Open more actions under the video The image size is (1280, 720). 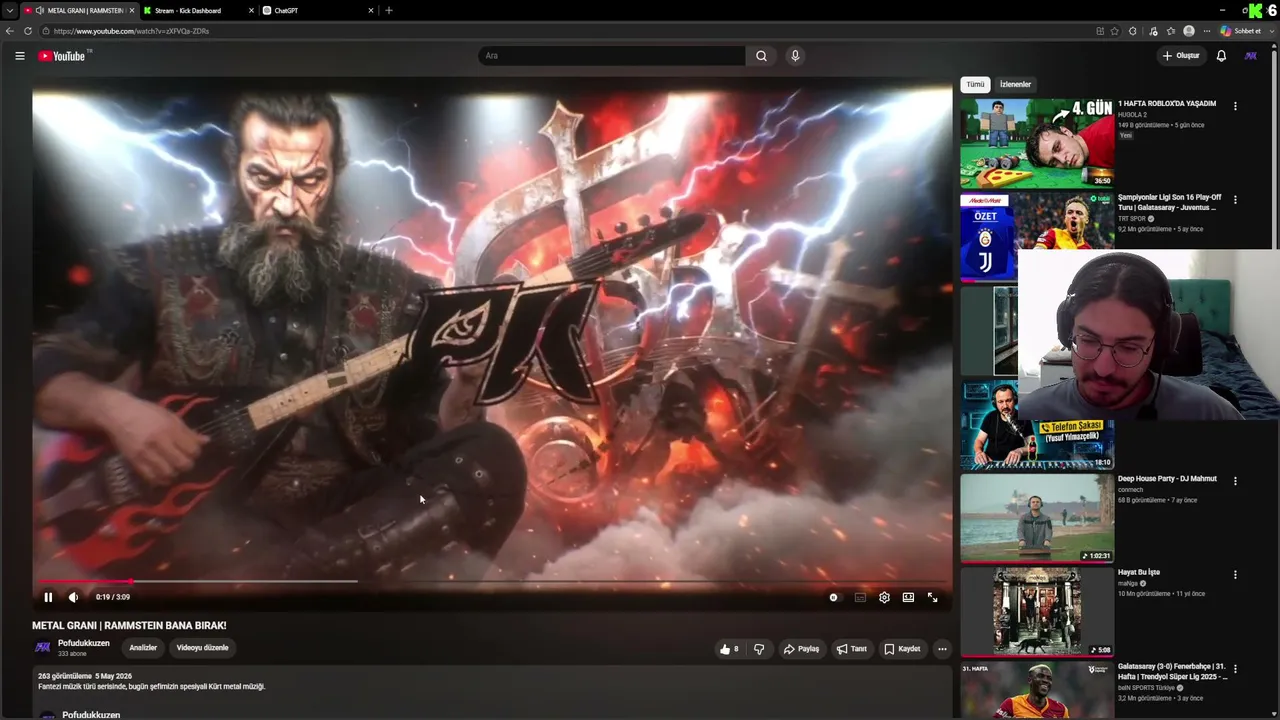(942, 649)
